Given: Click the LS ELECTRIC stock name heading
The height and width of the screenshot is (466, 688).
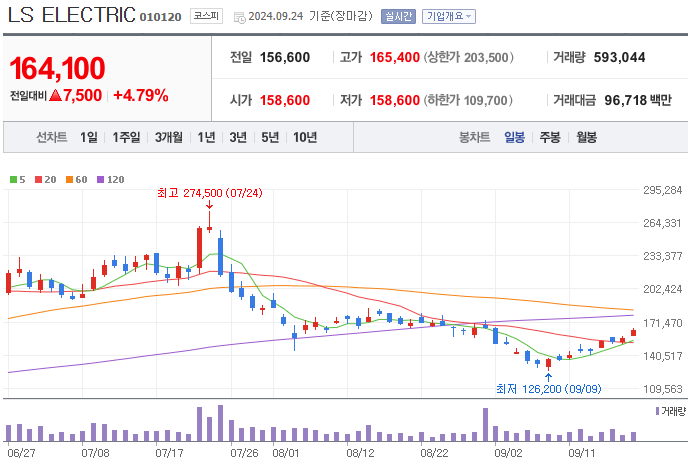Looking at the screenshot, I should click(x=72, y=15).
